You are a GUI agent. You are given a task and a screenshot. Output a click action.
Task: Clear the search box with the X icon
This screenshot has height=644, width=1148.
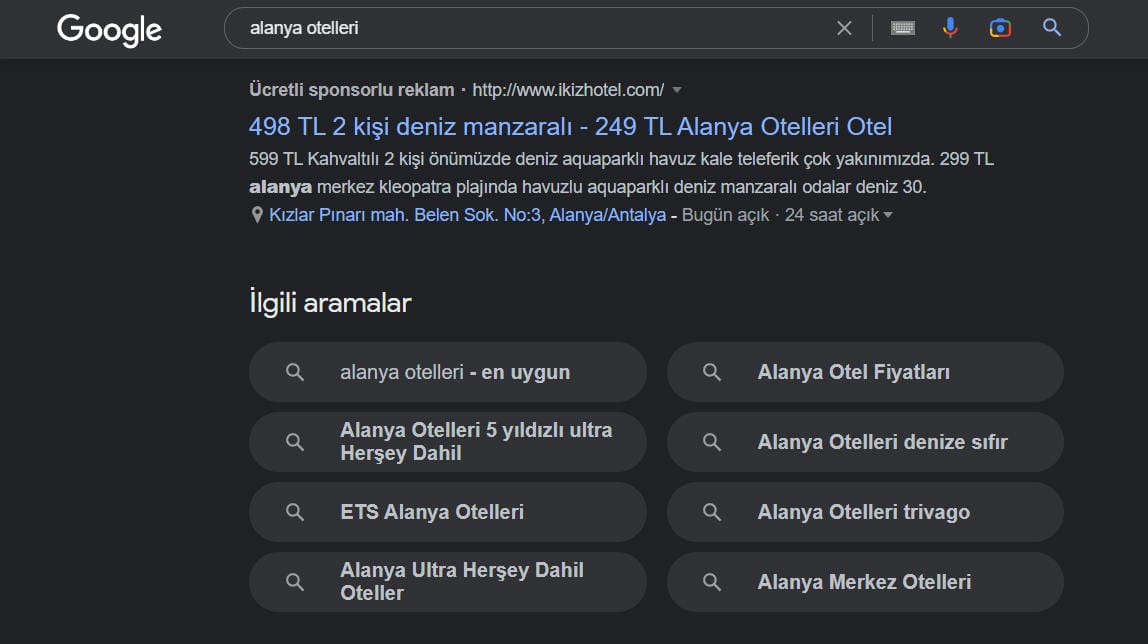[844, 28]
